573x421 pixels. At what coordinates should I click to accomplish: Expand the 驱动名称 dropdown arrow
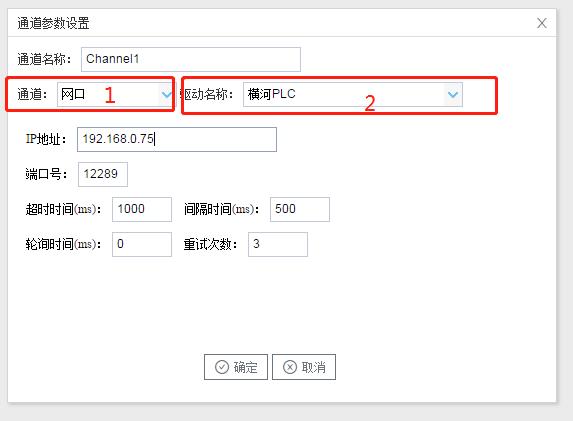point(453,95)
